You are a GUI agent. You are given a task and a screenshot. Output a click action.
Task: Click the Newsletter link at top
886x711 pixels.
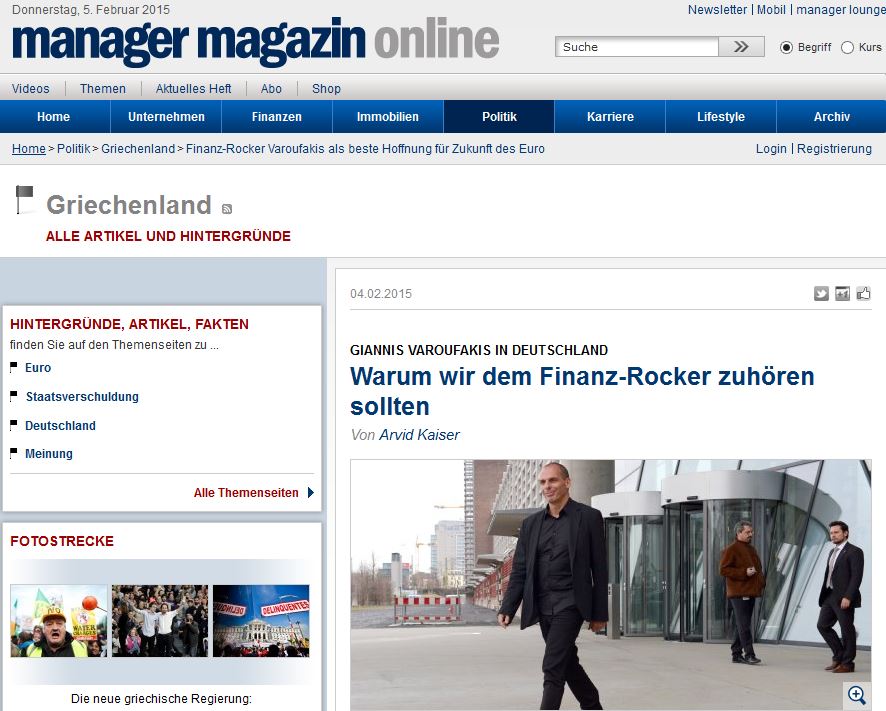click(717, 10)
